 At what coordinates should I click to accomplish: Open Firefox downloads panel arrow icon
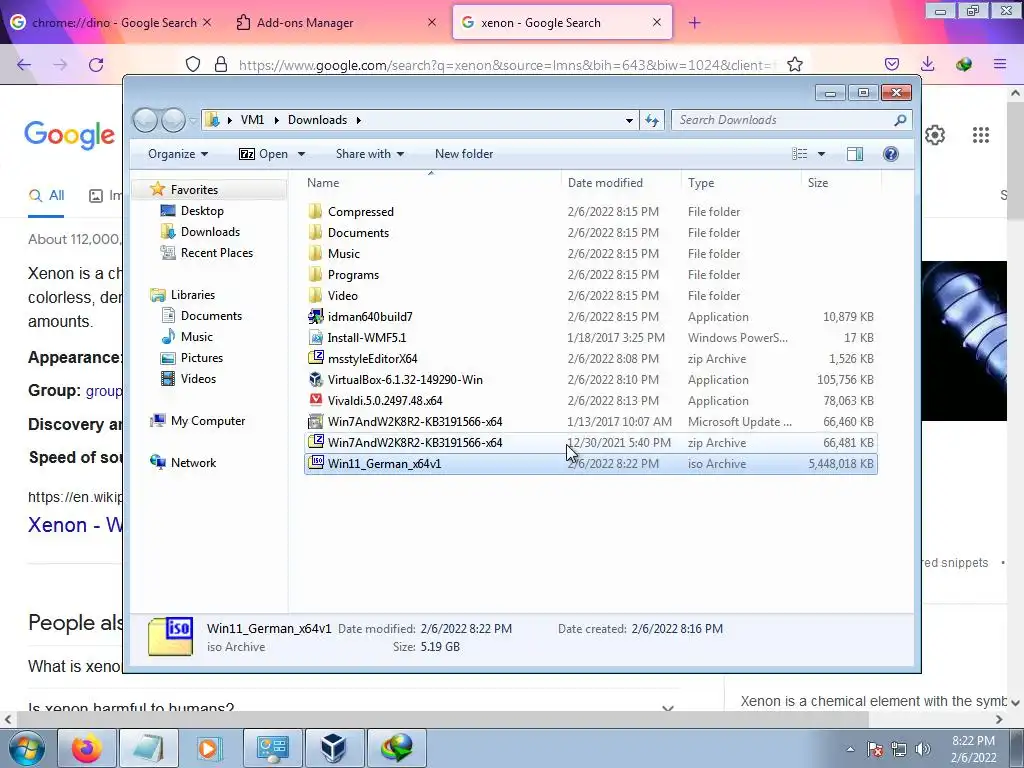927,64
